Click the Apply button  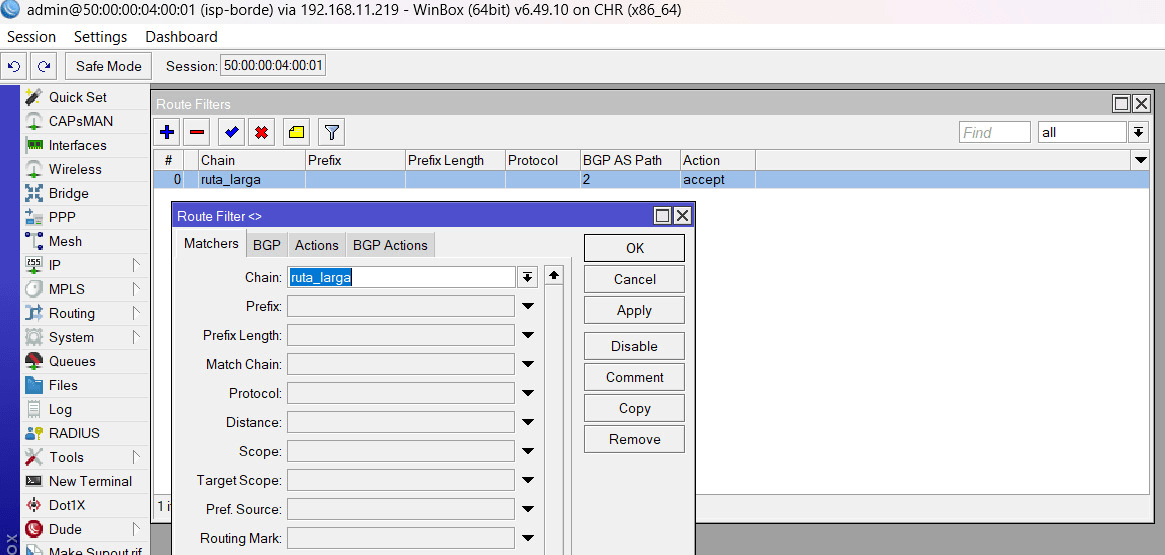[x=635, y=311]
